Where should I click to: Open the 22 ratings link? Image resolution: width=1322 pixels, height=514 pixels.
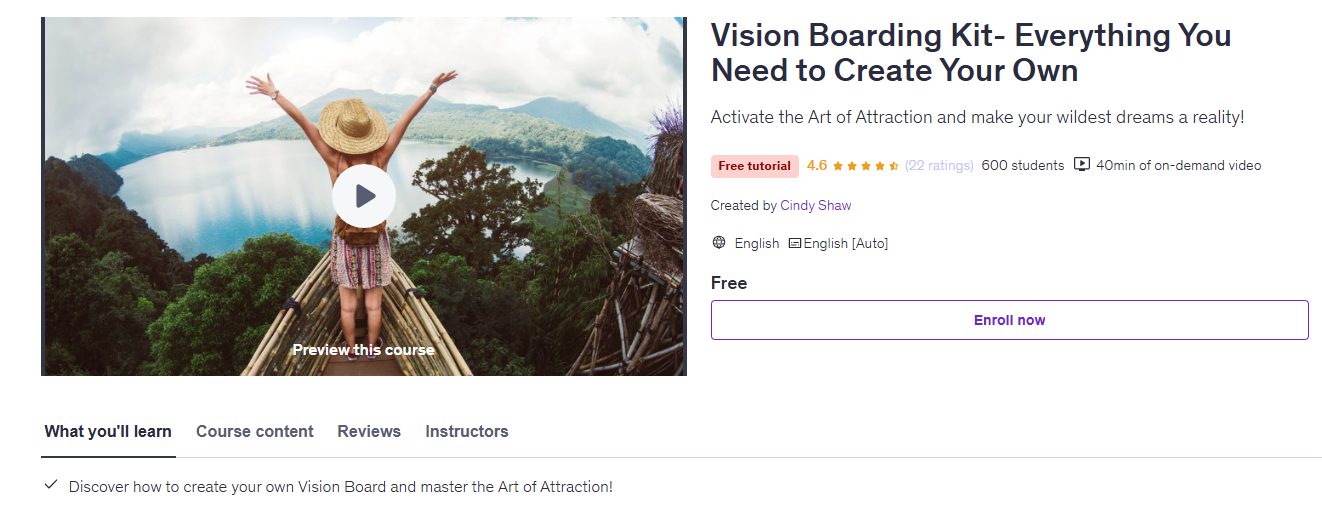[939, 166]
